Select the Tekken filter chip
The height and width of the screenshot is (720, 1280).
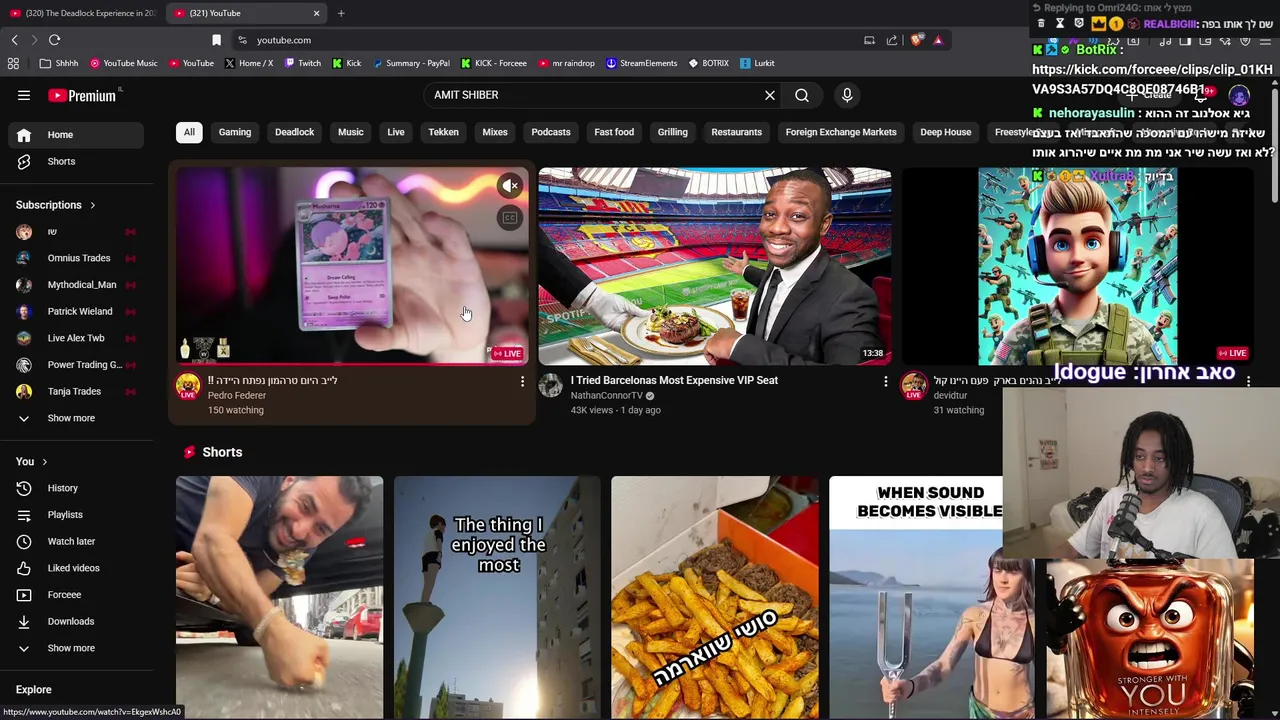point(443,132)
